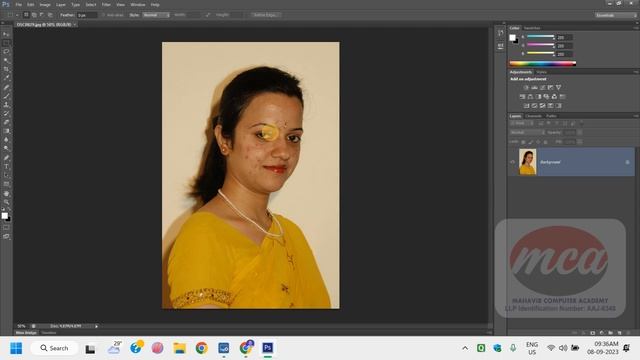Choose Add to selection mode
The height and width of the screenshot is (360, 640).
(x=34, y=15)
